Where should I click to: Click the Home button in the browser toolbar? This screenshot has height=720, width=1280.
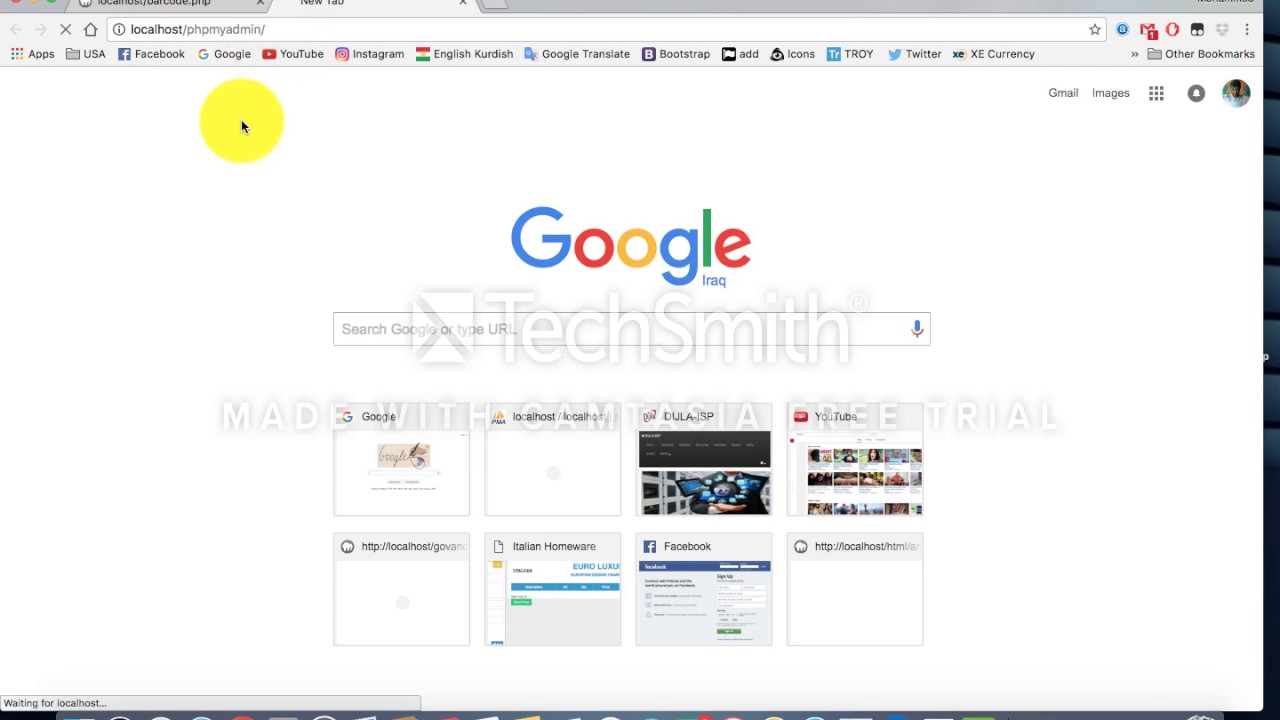pos(91,29)
